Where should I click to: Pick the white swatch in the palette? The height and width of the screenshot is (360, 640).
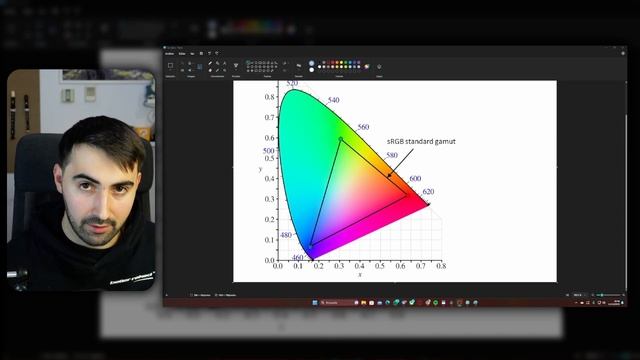click(320, 67)
